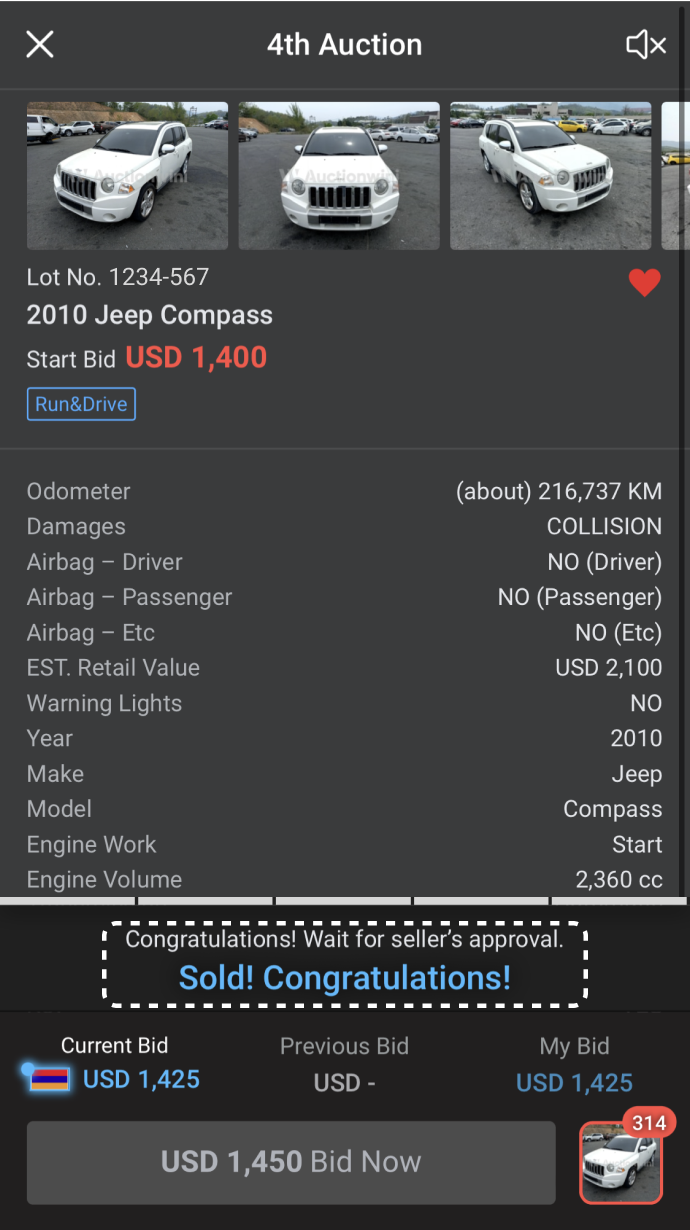Screen dimensions: 690x1230
Task: Select the Odometer detail row
Action: coord(345,491)
